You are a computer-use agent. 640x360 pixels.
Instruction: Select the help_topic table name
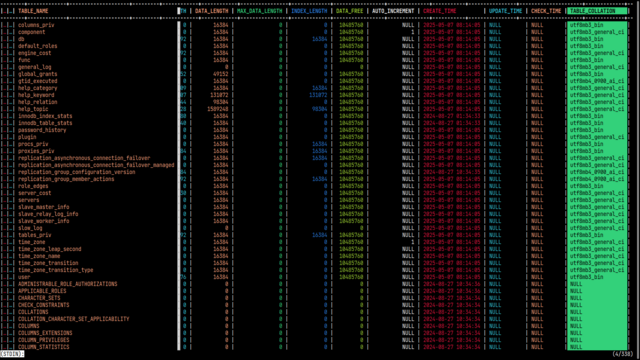click(x=33, y=109)
